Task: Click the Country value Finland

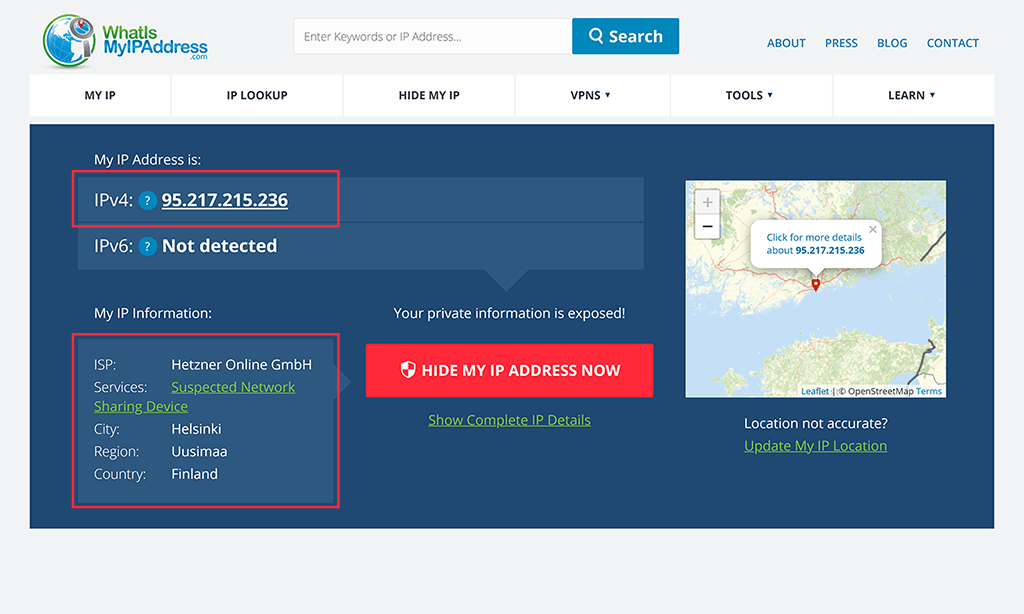Action: [x=195, y=474]
